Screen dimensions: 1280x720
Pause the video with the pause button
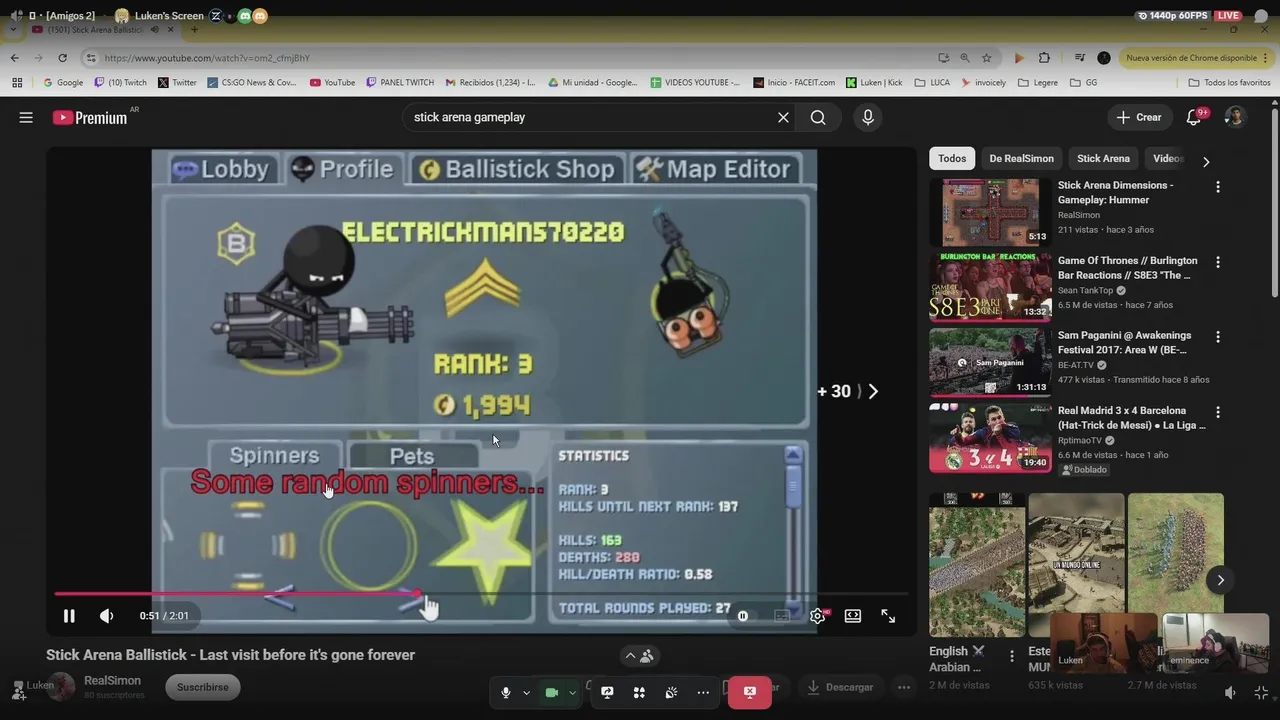69,616
